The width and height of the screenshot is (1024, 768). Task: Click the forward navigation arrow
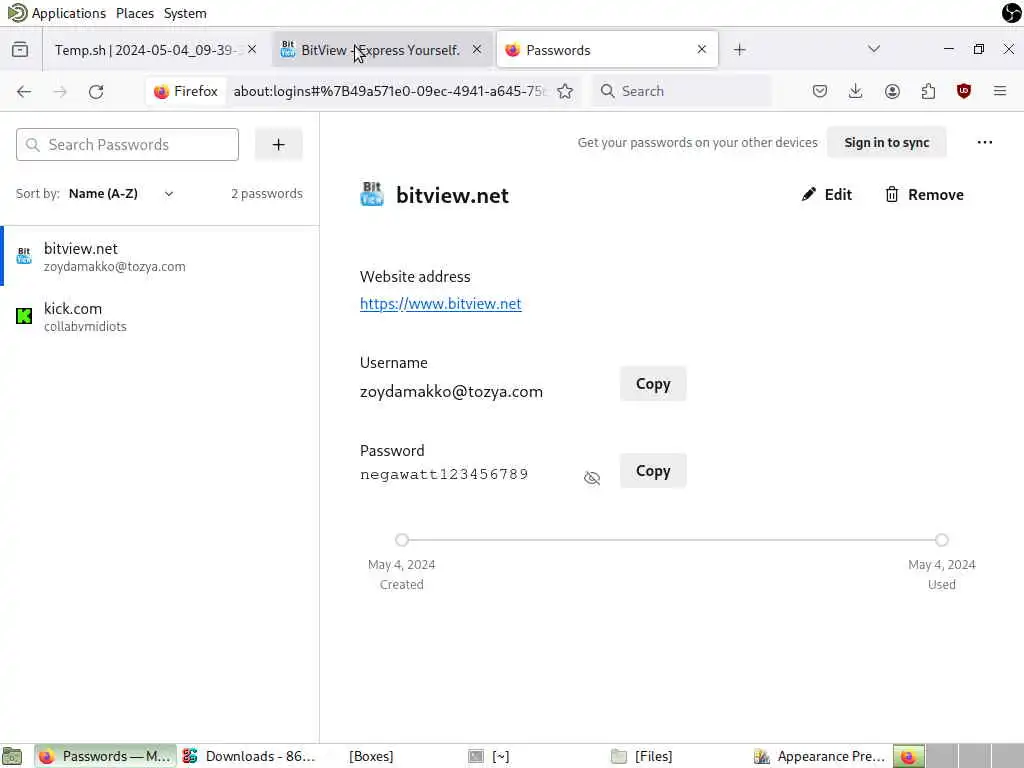click(x=60, y=91)
